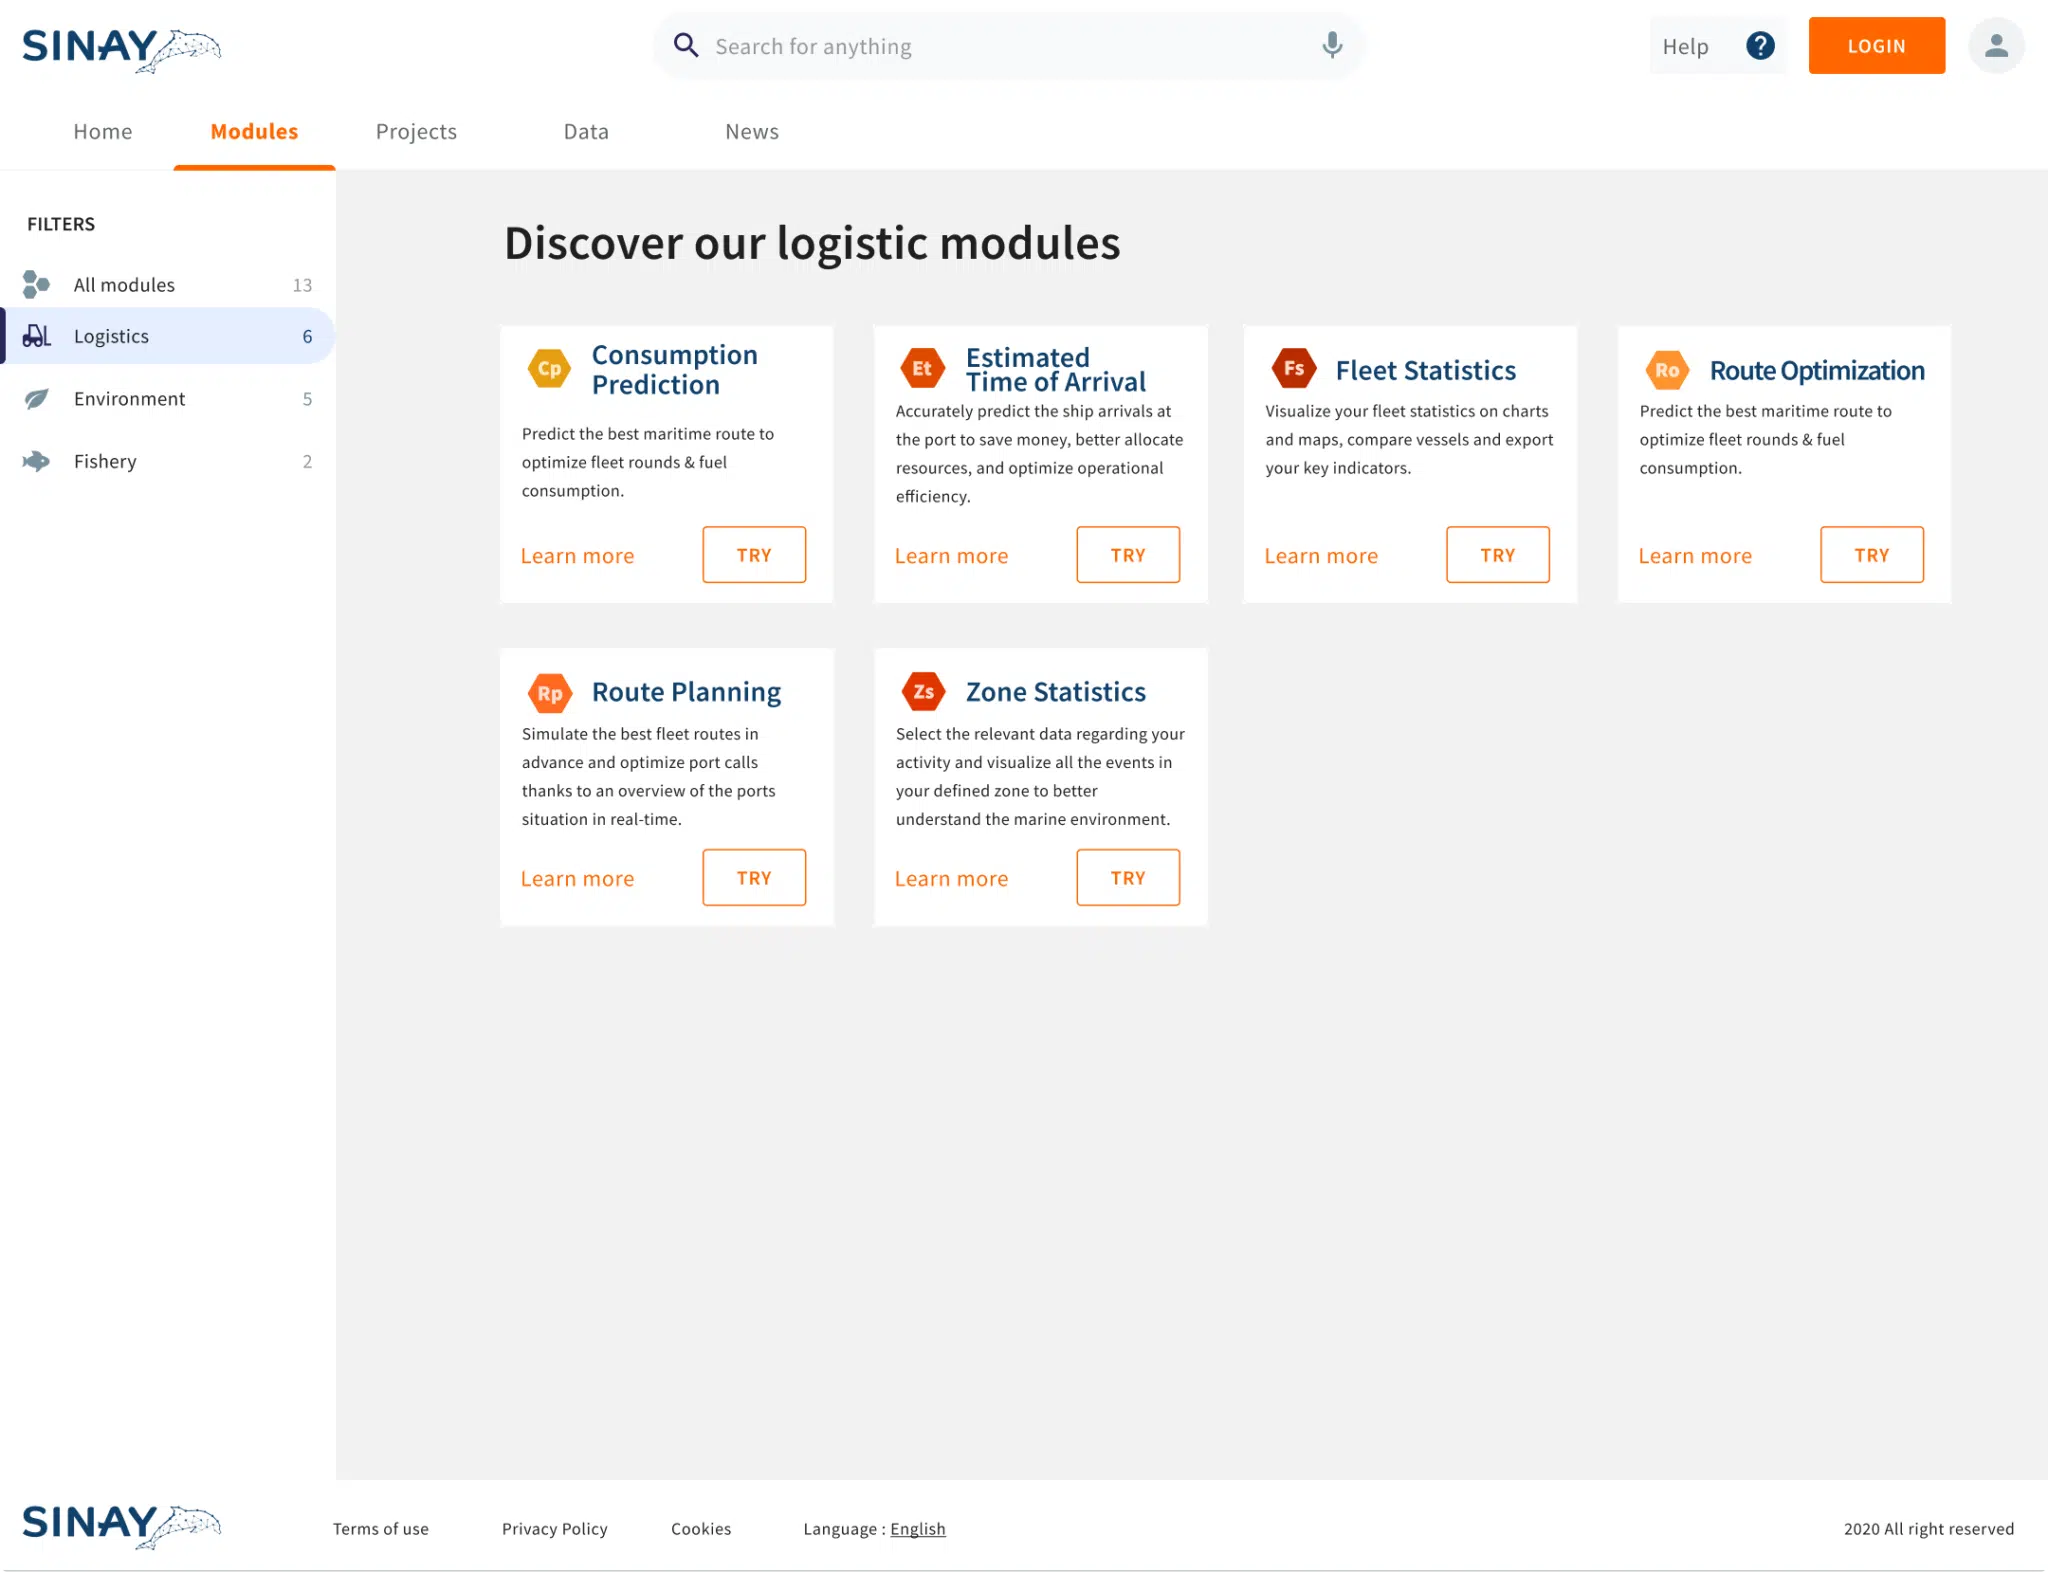
Task: Click the microphone voice search icon
Action: 1331,45
